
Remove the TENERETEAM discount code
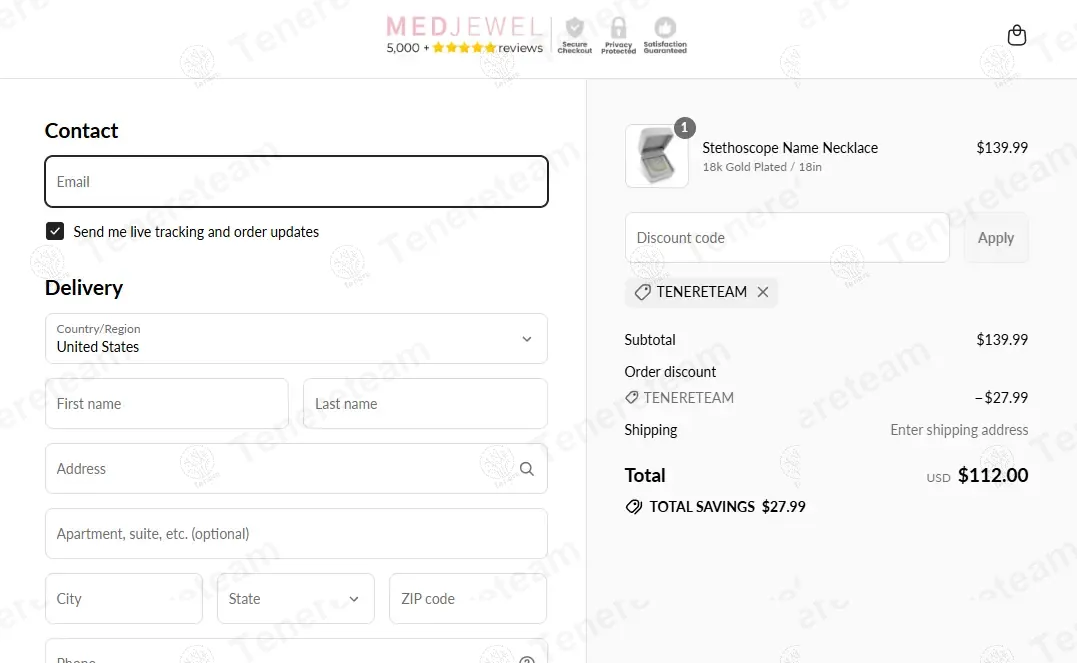click(x=762, y=292)
